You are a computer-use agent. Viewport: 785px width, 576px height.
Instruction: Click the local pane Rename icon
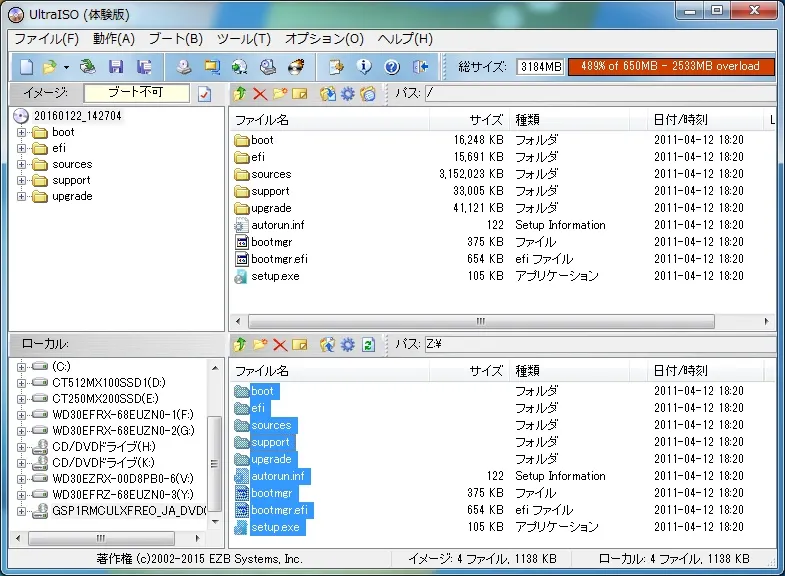tap(300, 344)
